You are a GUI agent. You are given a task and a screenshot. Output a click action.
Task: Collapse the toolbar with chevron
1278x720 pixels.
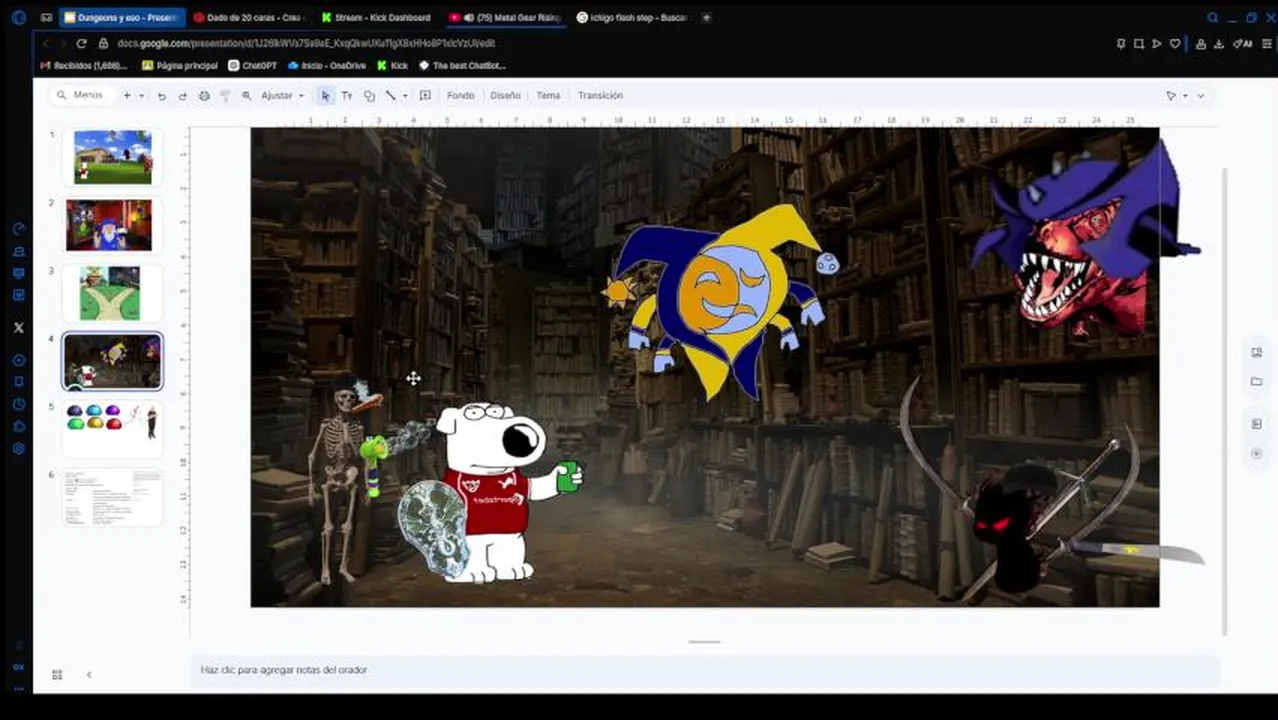tap(1200, 96)
